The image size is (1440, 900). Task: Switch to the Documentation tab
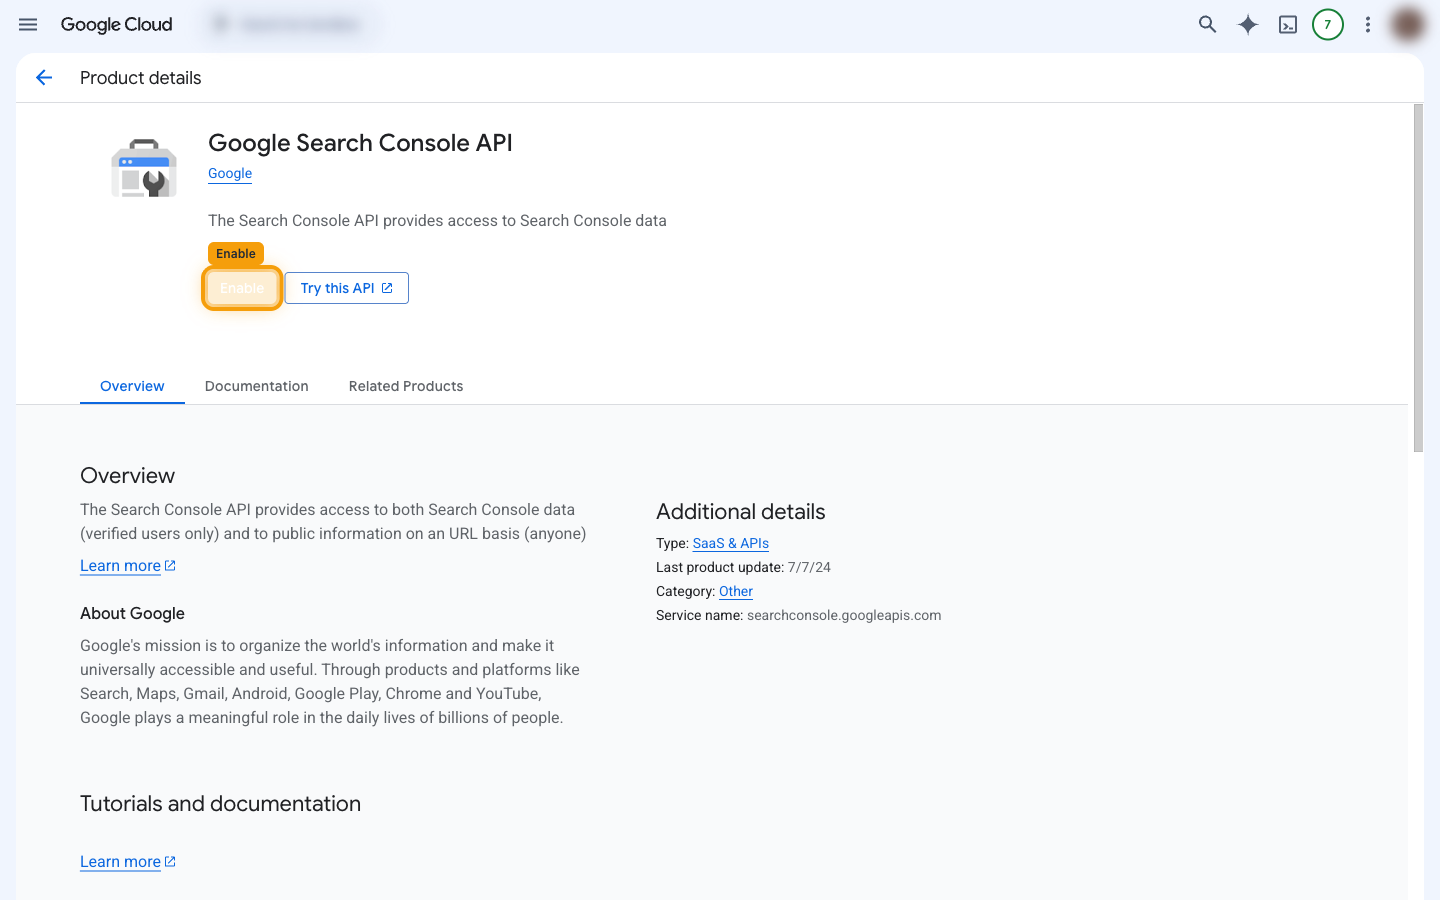click(257, 386)
